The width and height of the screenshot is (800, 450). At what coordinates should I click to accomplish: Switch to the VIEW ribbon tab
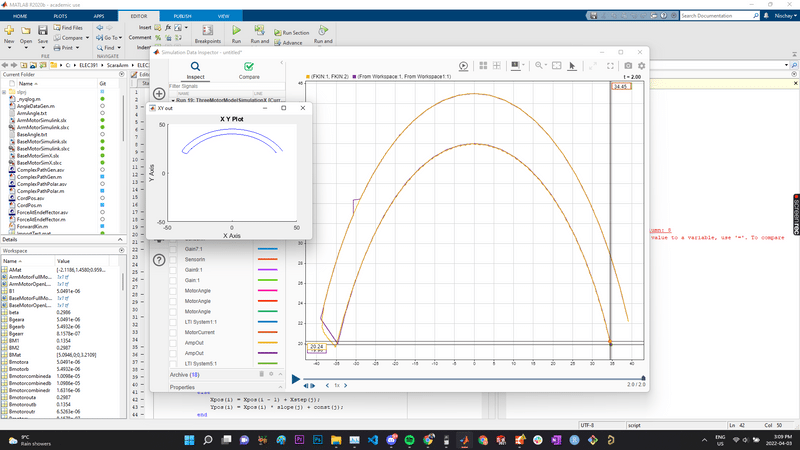coord(223,16)
